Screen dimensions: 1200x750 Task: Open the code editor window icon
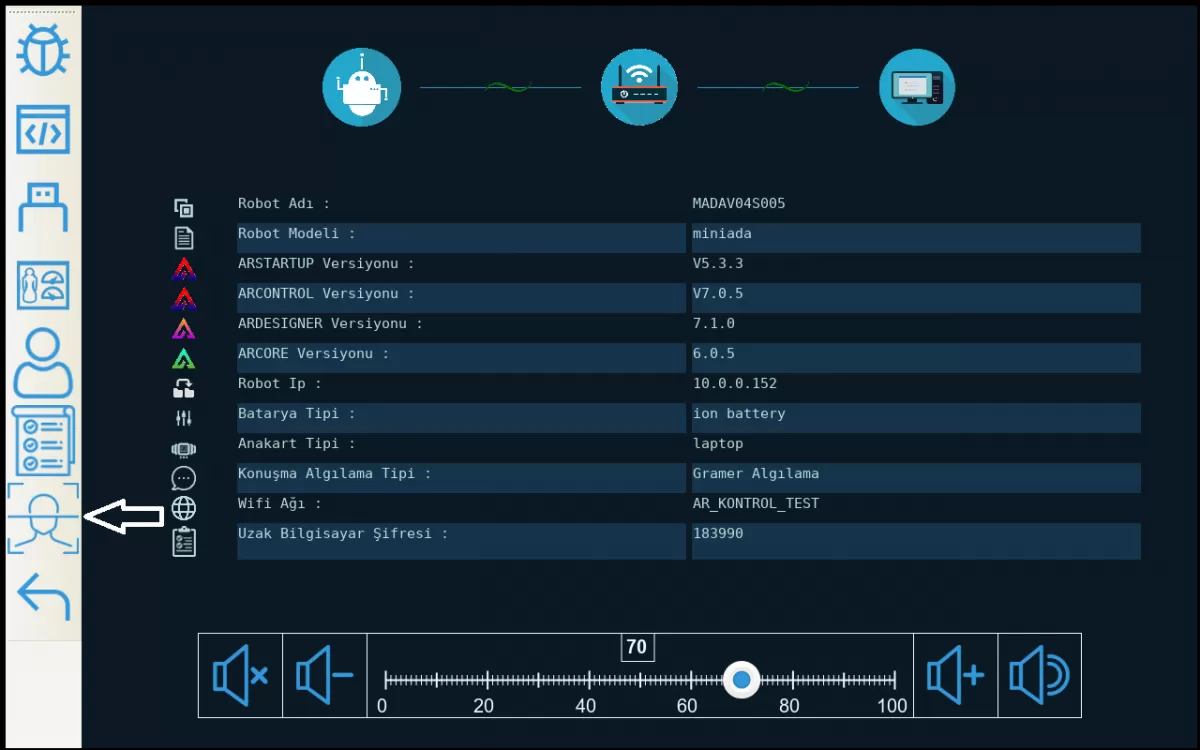click(x=43, y=130)
